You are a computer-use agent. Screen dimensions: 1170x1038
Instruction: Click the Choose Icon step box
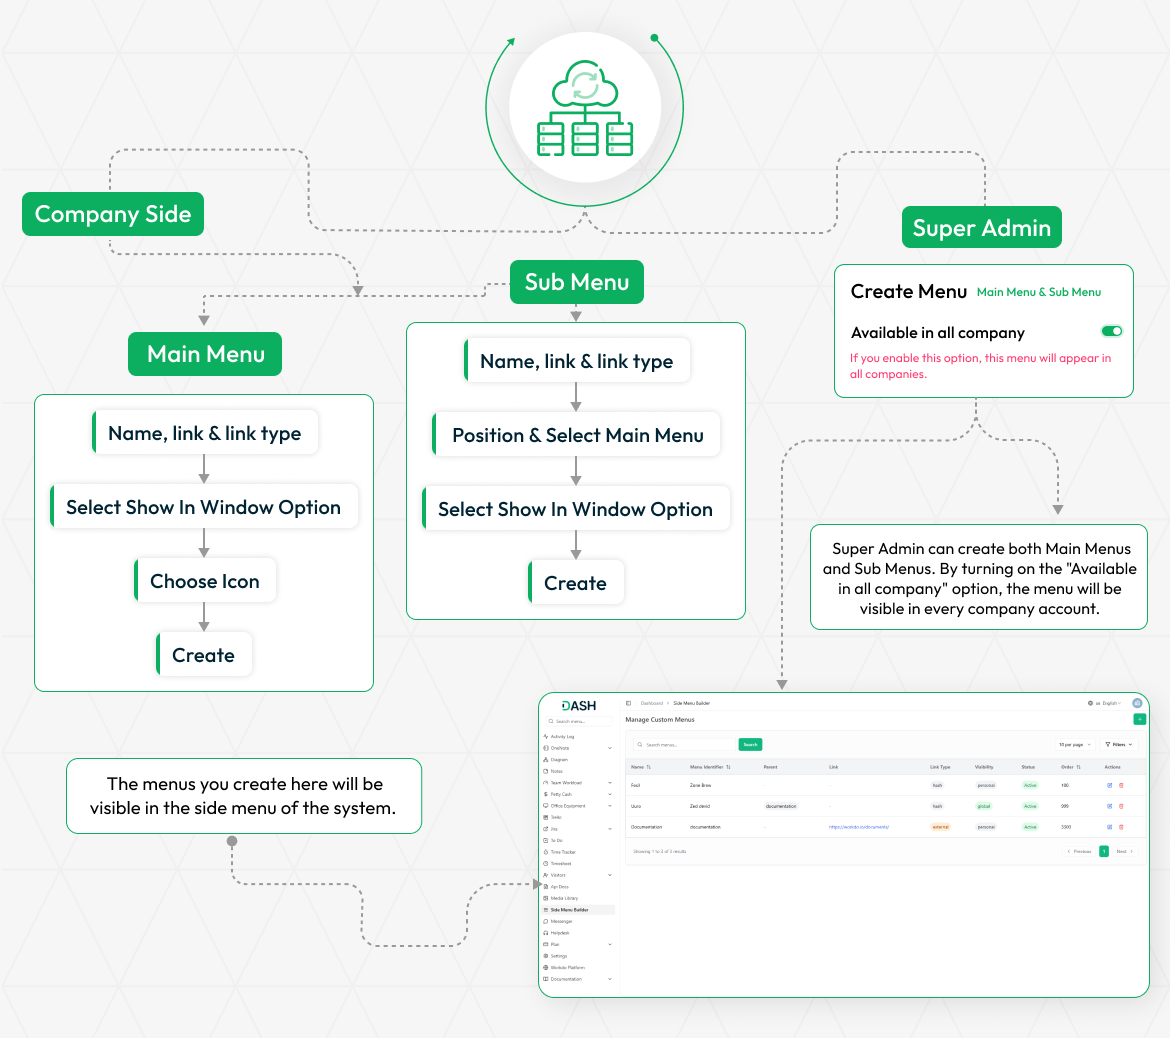coord(205,581)
